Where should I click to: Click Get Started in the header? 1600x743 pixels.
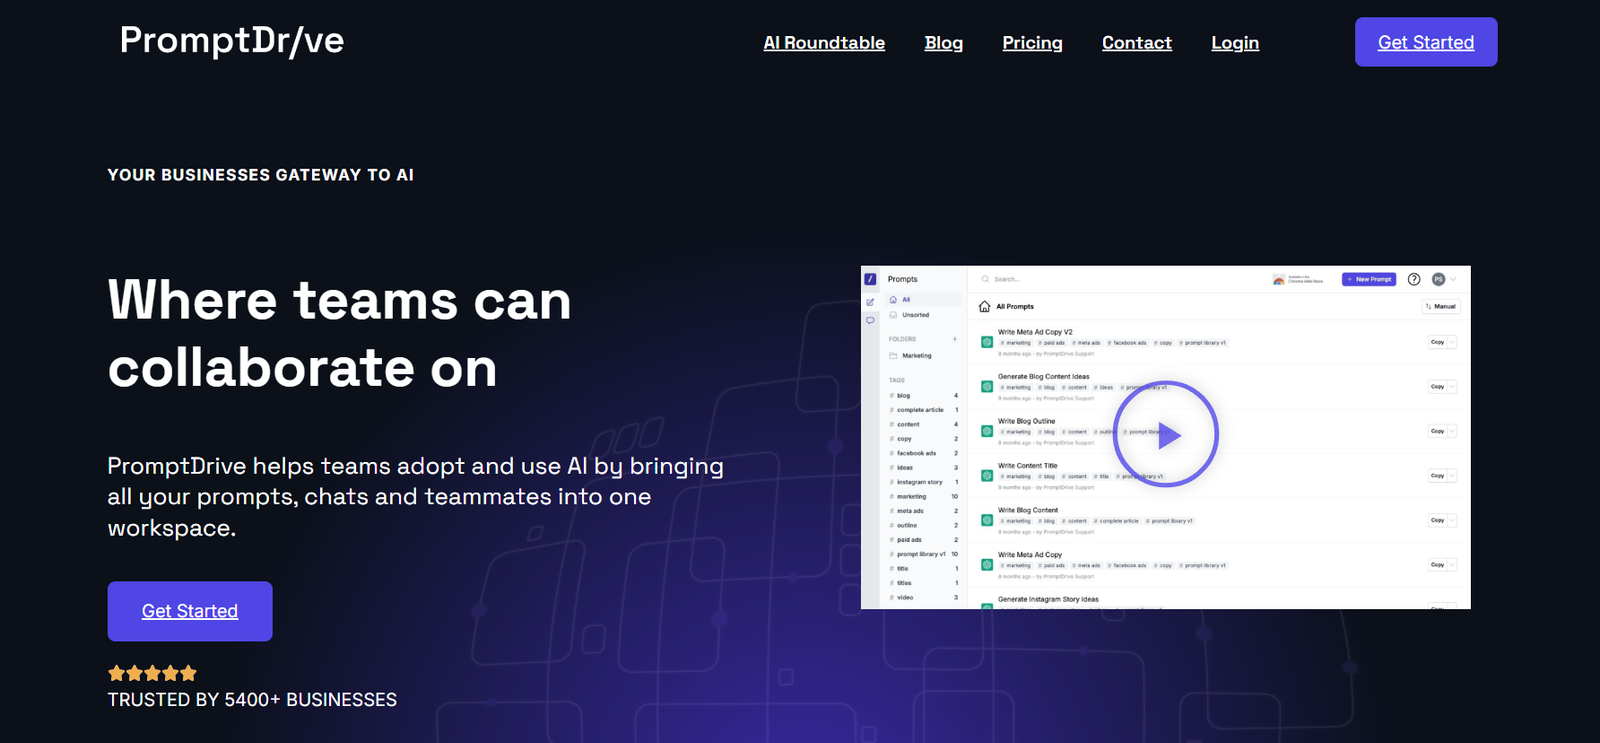(x=1426, y=42)
